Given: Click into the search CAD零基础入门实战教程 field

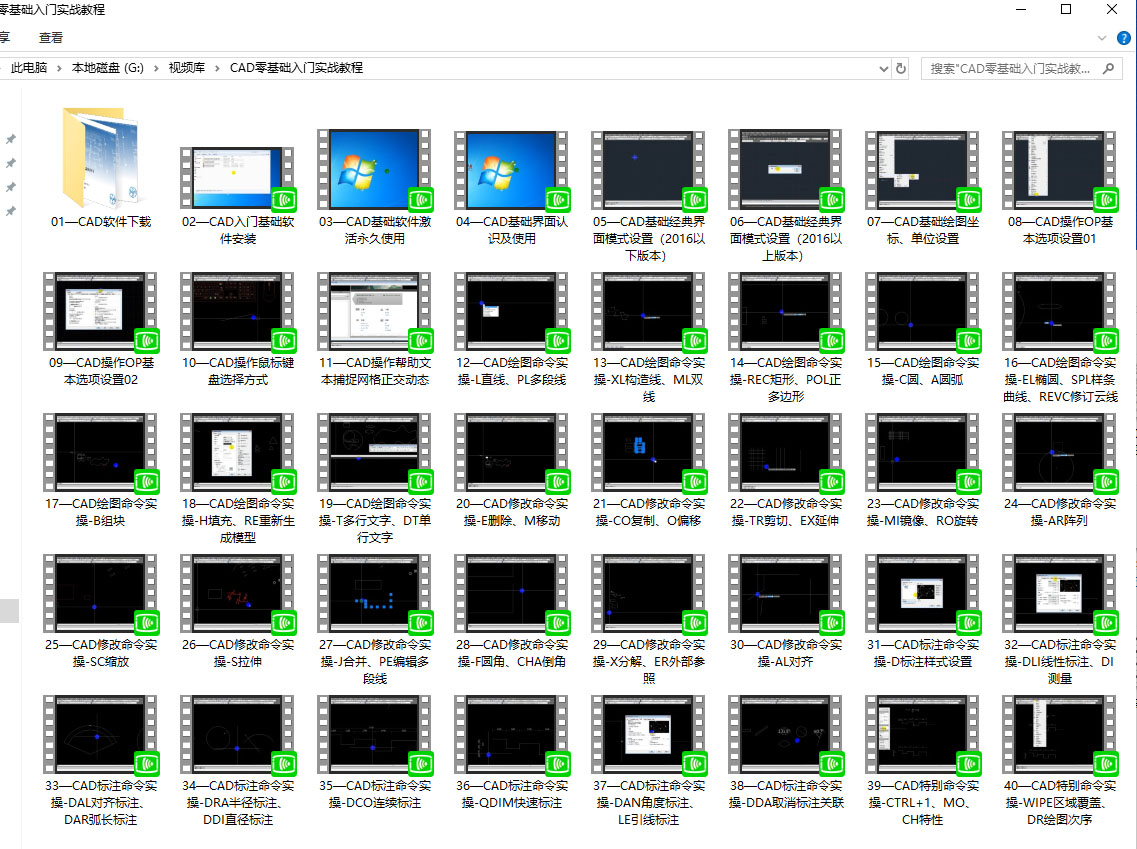Looking at the screenshot, I should click(1010, 69).
